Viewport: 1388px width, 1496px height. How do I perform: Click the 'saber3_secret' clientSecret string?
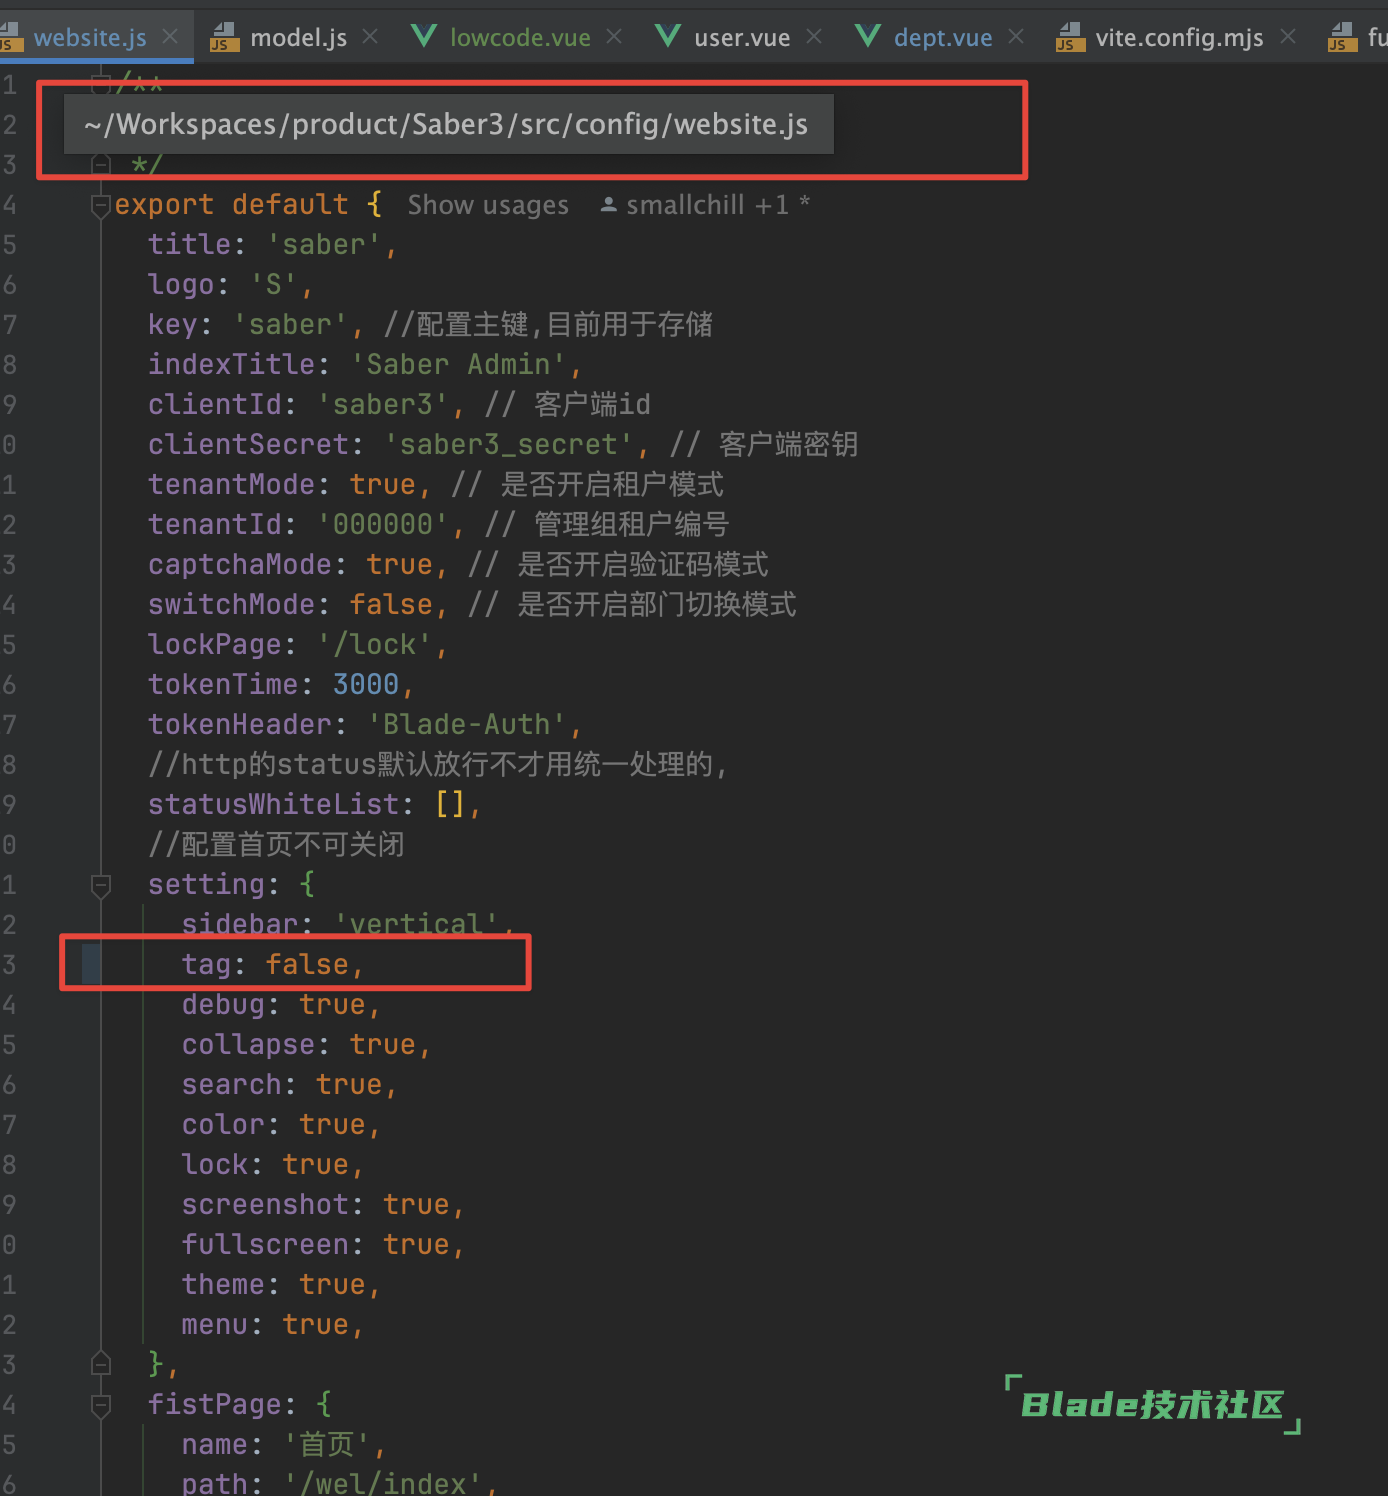pyautogui.click(x=509, y=445)
